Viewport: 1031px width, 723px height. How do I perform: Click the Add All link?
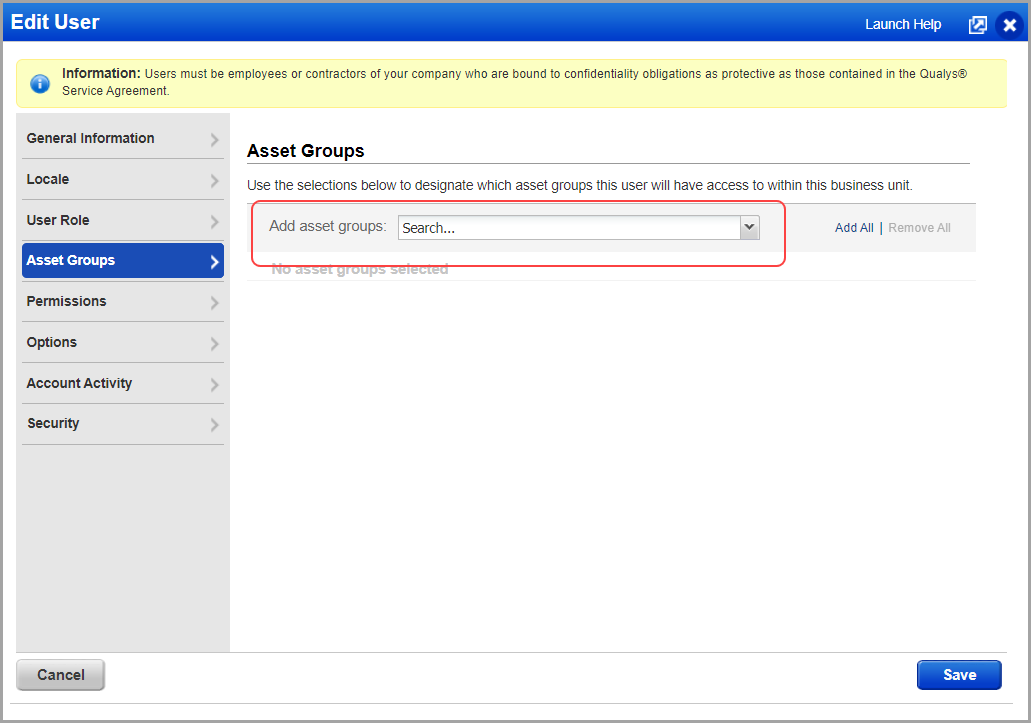pos(854,228)
